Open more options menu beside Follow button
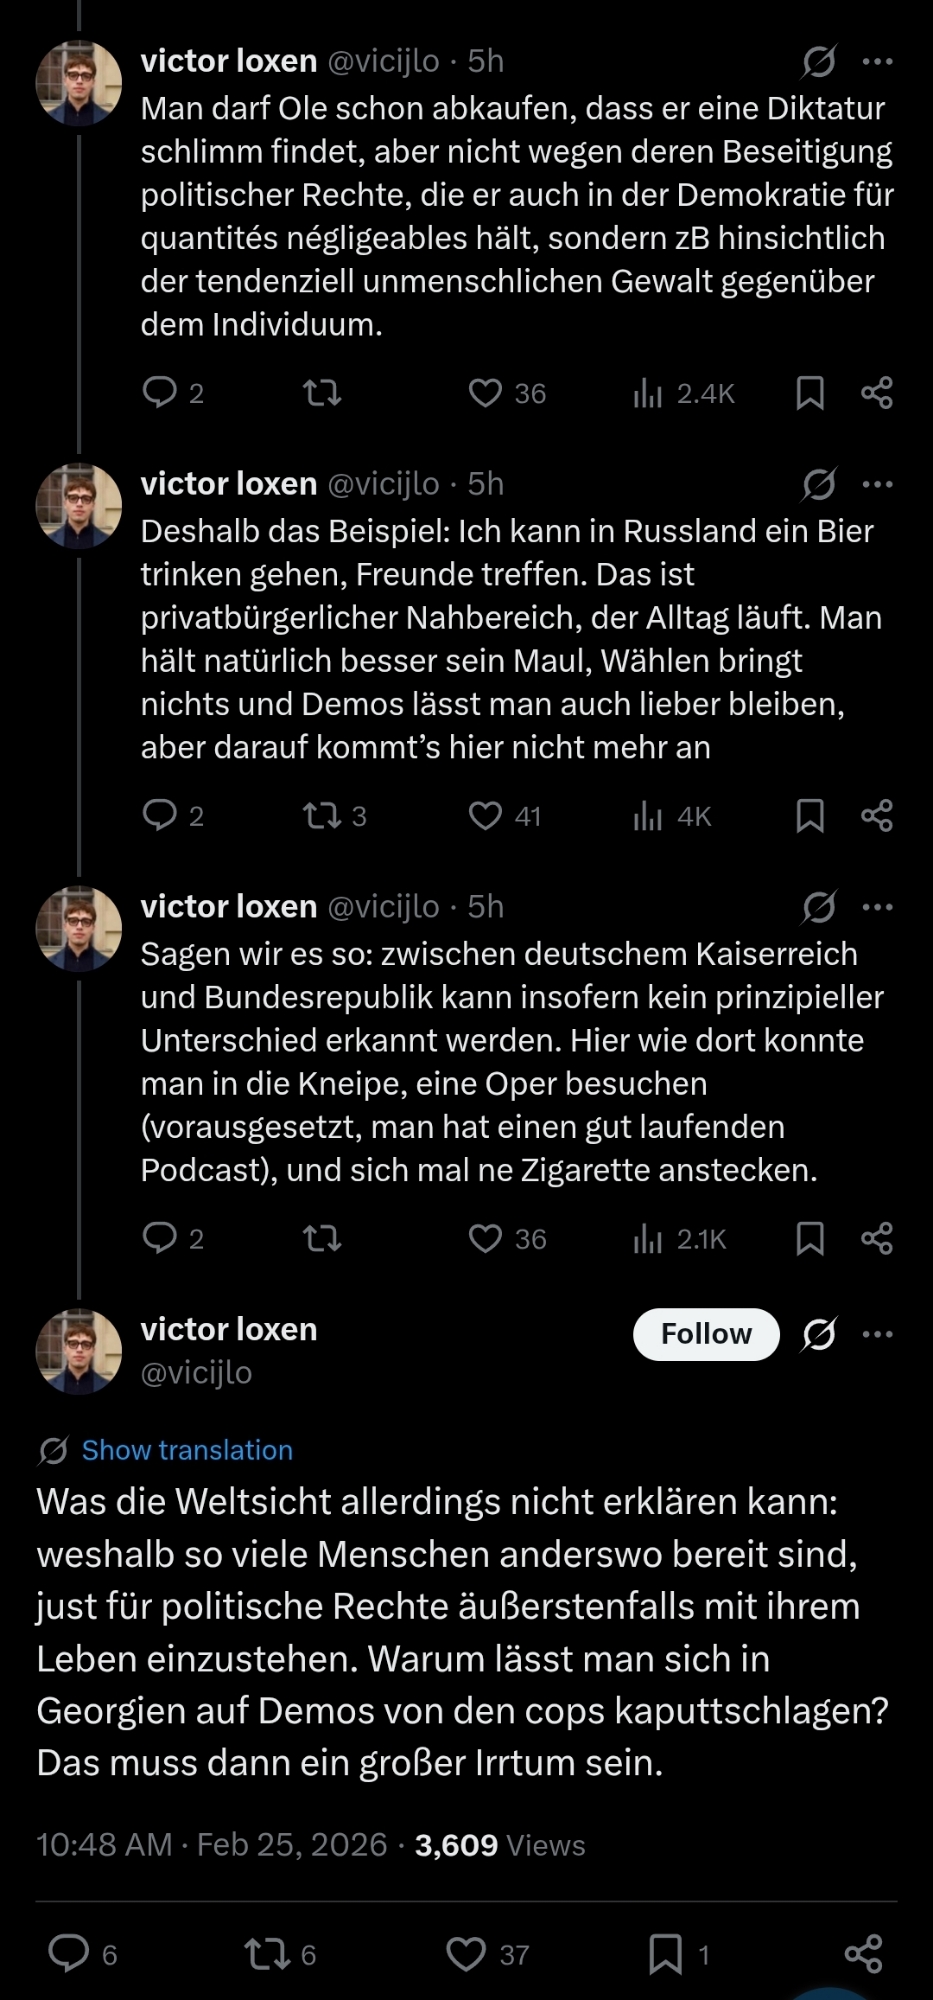The height and width of the screenshot is (2000, 933). click(x=877, y=1334)
